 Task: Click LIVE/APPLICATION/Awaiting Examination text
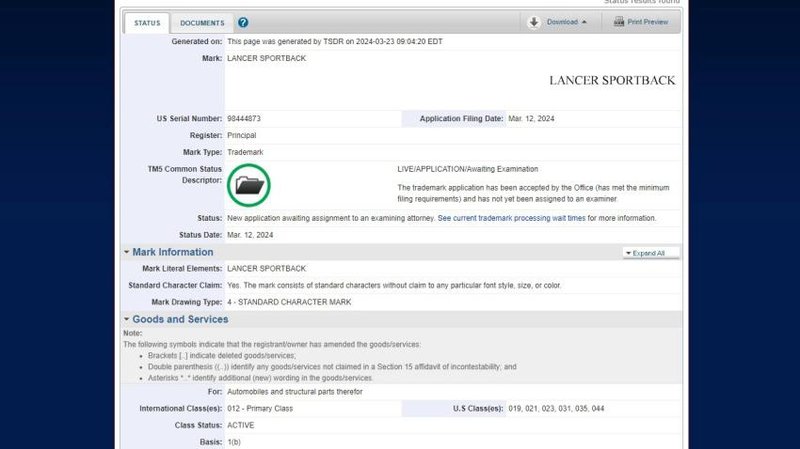pyautogui.click(x=468, y=169)
